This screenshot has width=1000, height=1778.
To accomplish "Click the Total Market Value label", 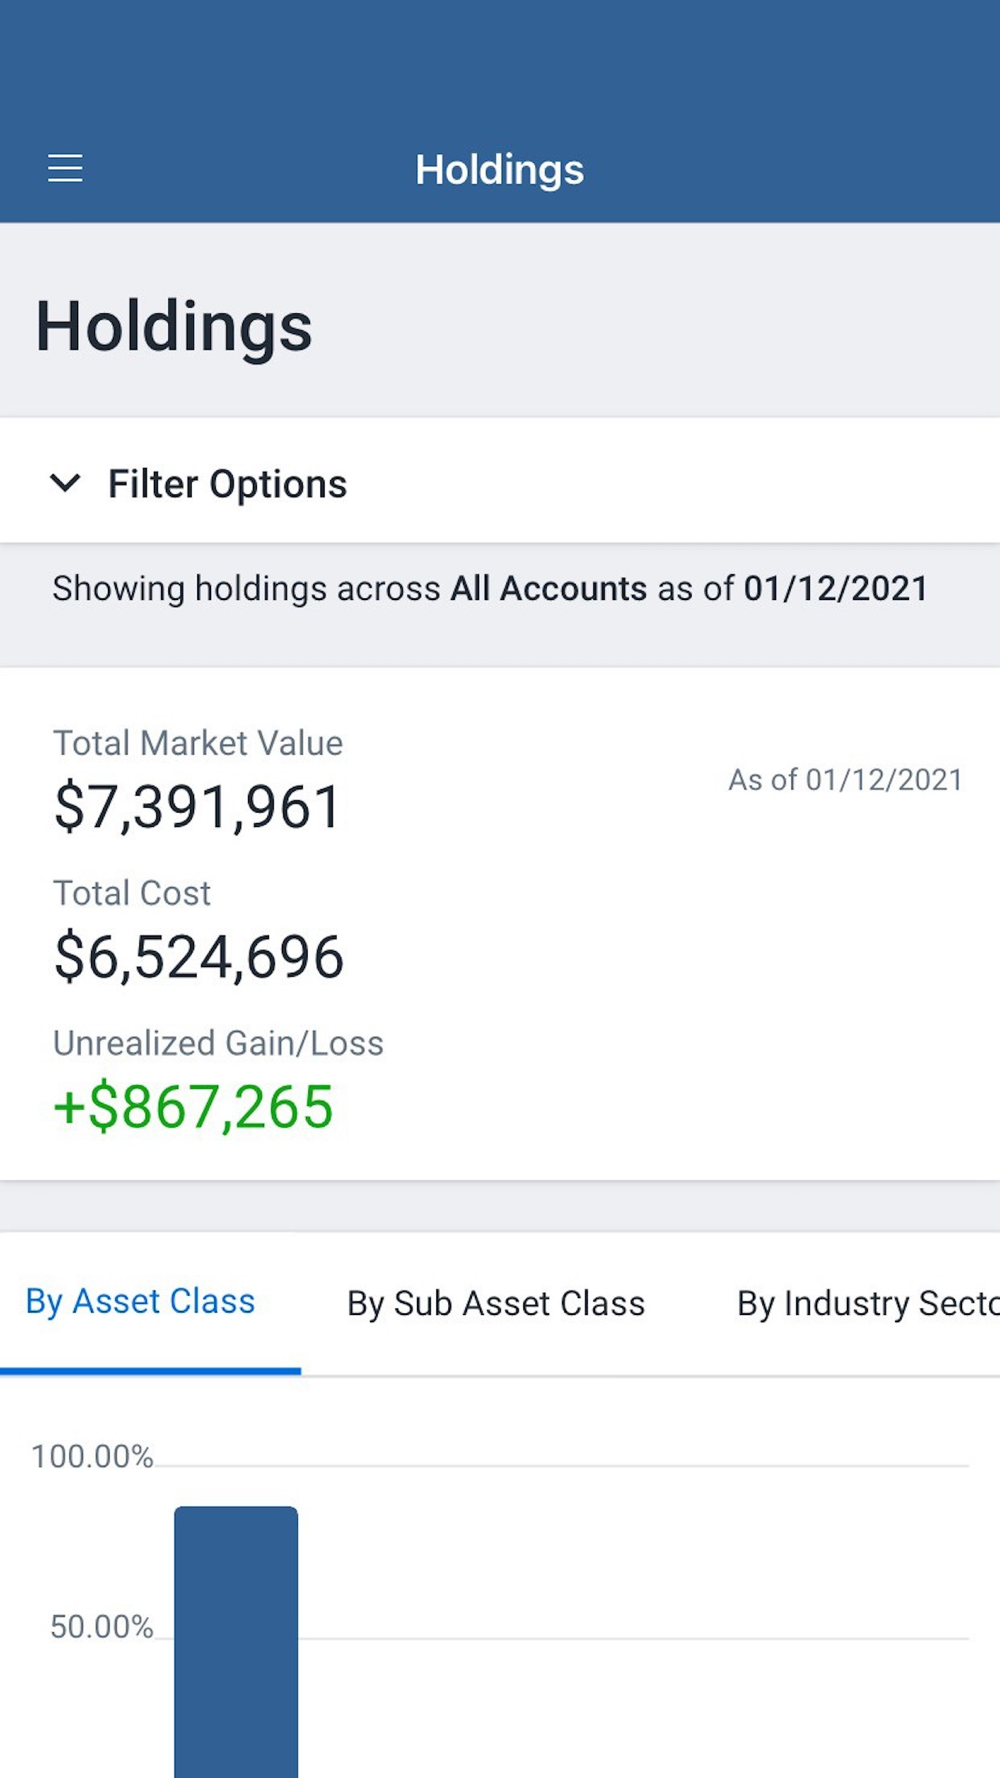I will 198,743.
